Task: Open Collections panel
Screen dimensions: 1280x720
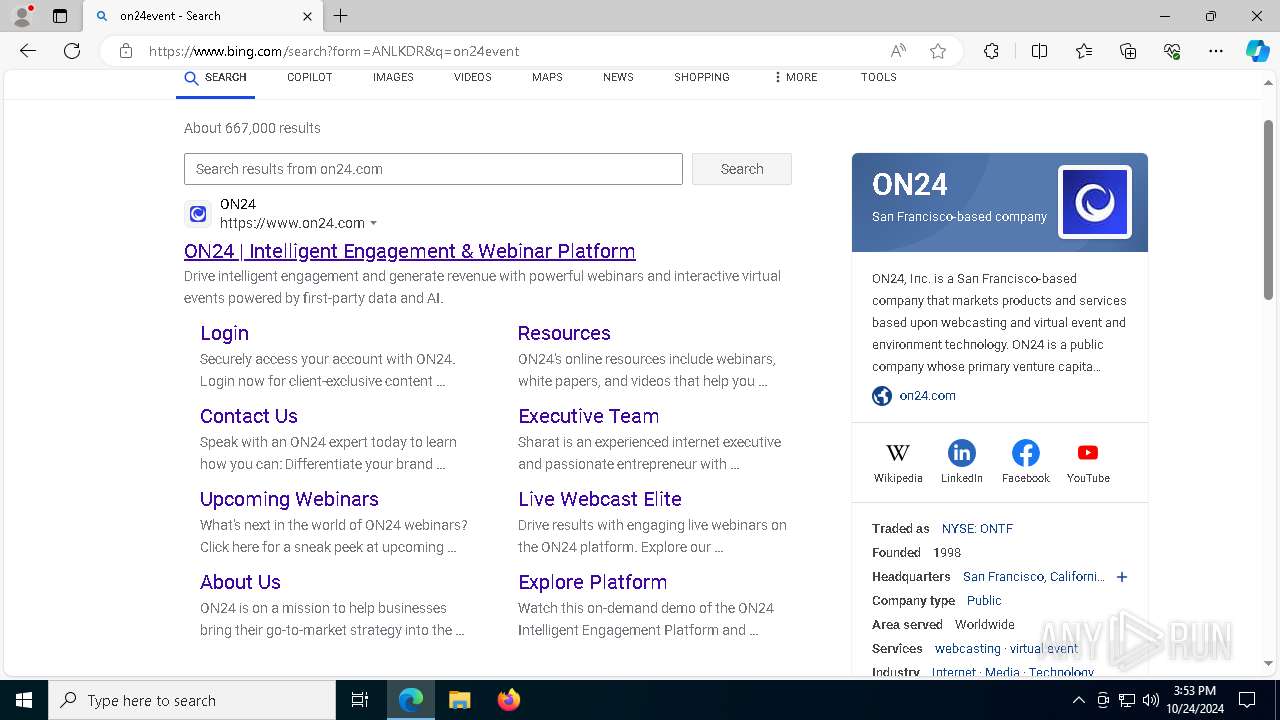Action: [x=1128, y=51]
